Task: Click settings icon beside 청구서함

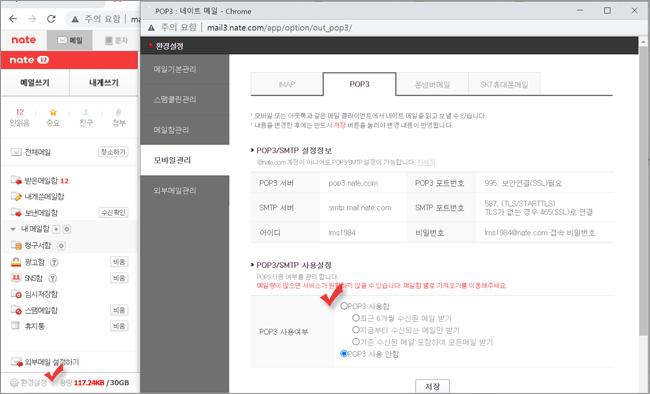Action: [61, 246]
